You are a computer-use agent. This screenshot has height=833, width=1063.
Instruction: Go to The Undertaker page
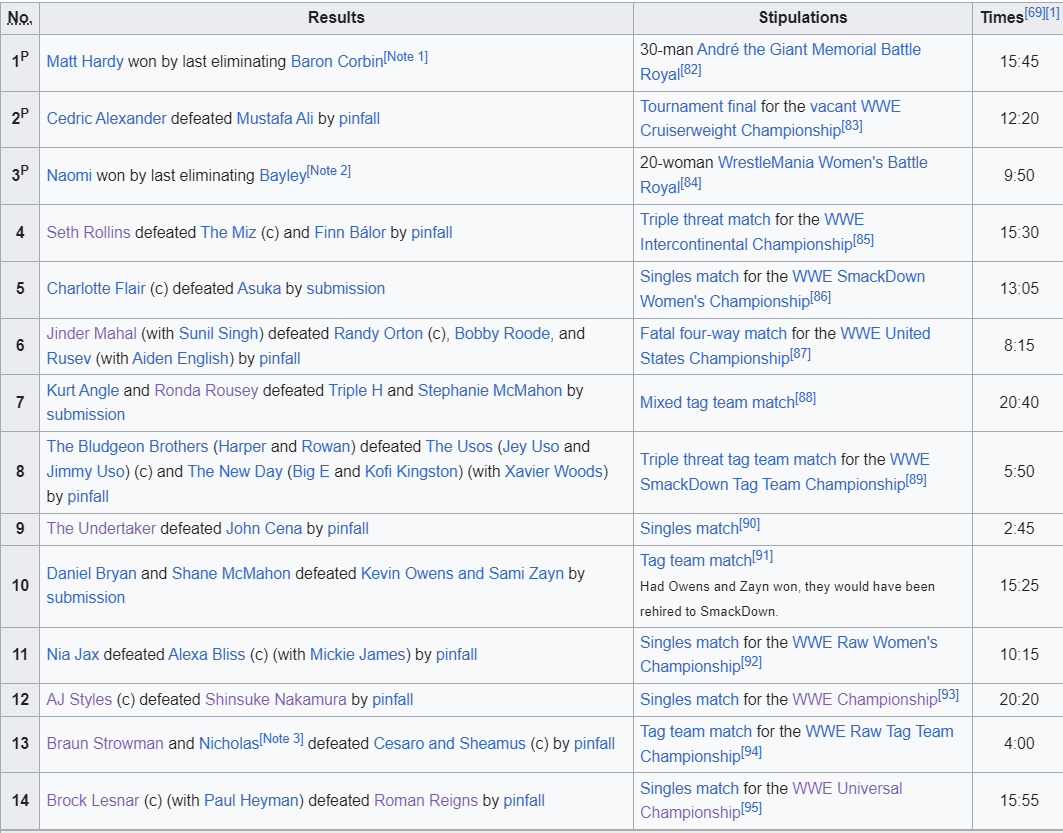101,529
